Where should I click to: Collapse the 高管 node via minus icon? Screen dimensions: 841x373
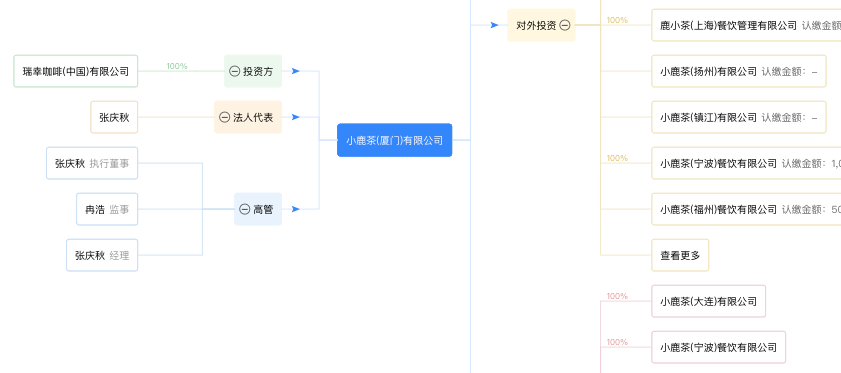245,209
